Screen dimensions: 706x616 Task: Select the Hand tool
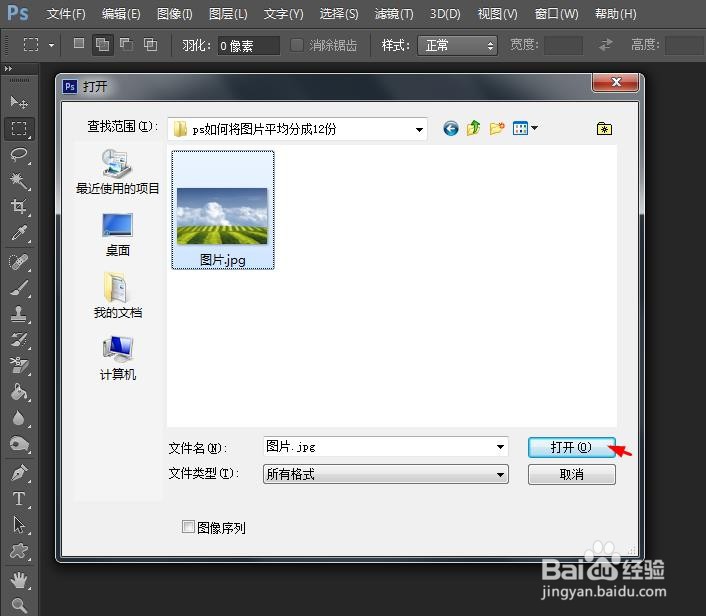18,580
